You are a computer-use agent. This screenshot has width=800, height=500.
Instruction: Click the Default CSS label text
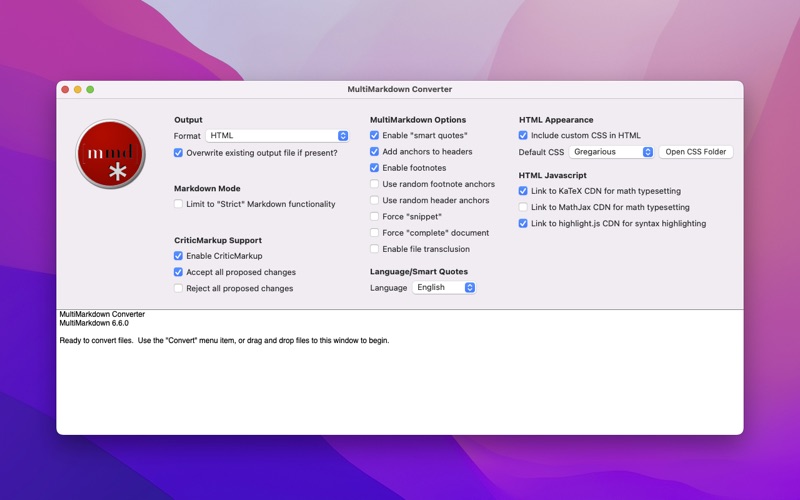[541, 153]
